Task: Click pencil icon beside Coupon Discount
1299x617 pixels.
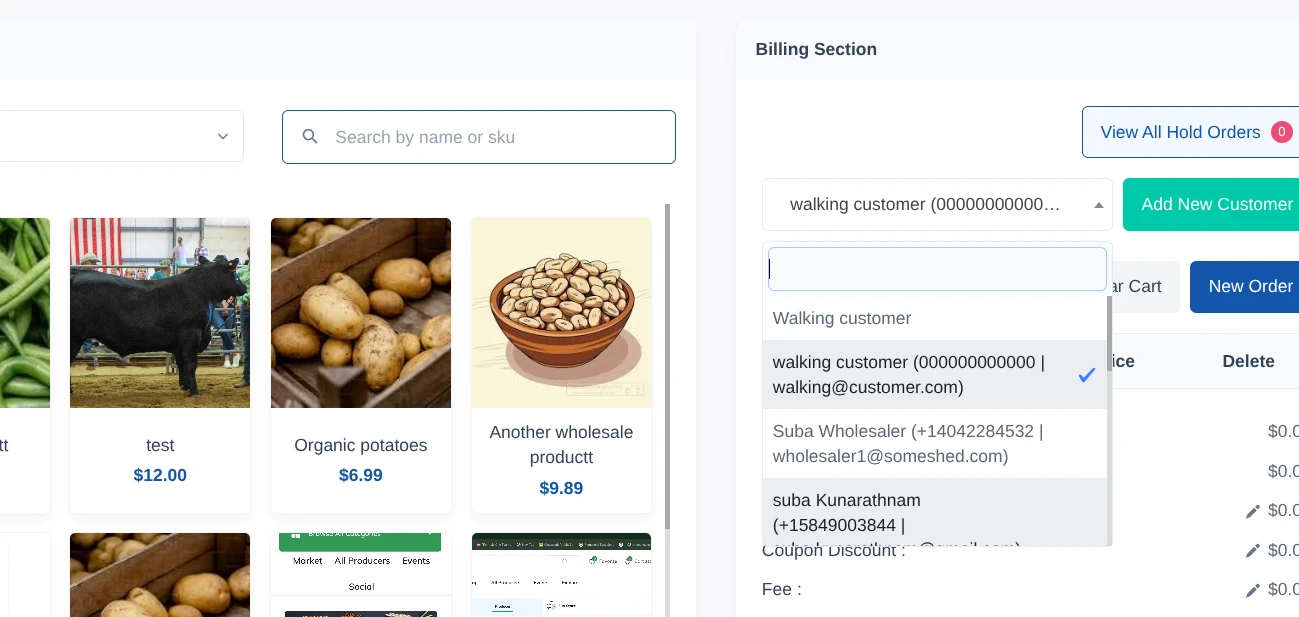Action: point(1252,550)
